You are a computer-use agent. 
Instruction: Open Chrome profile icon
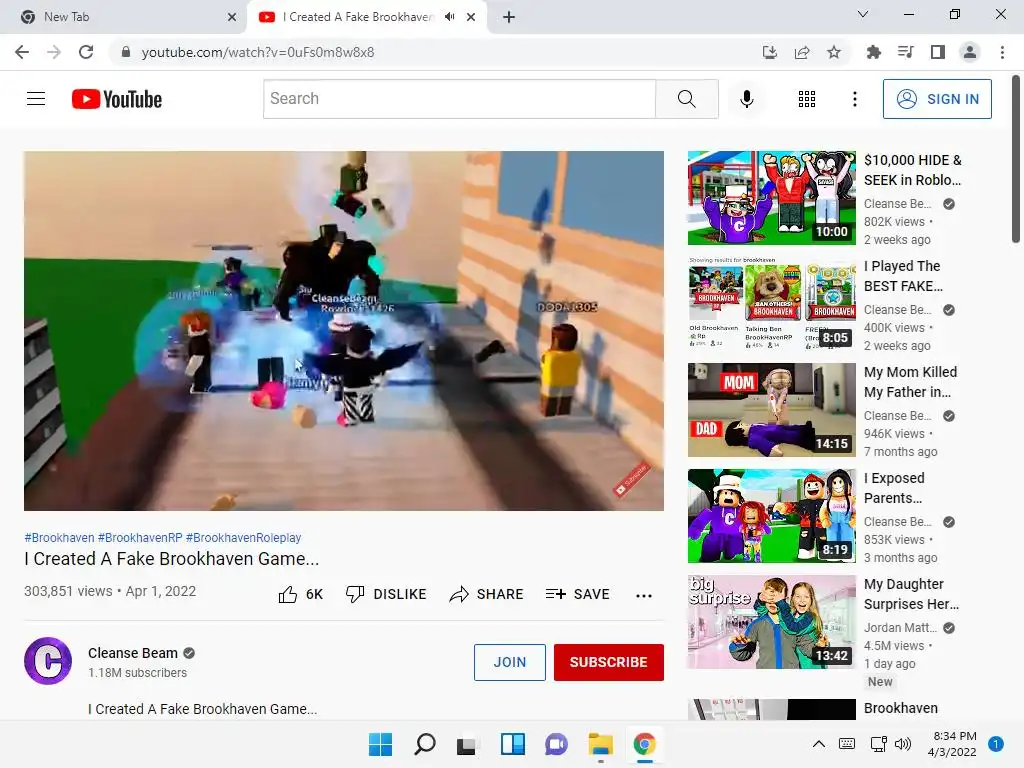pyautogui.click(x=970, y=52)
